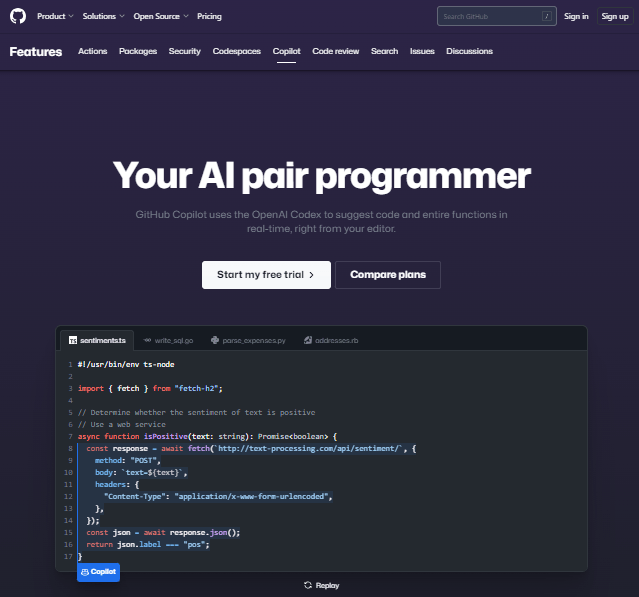Viewport: 639px width, 597px height.
Task: Click the GitHub Octocat logo
Action: (19, 17)
